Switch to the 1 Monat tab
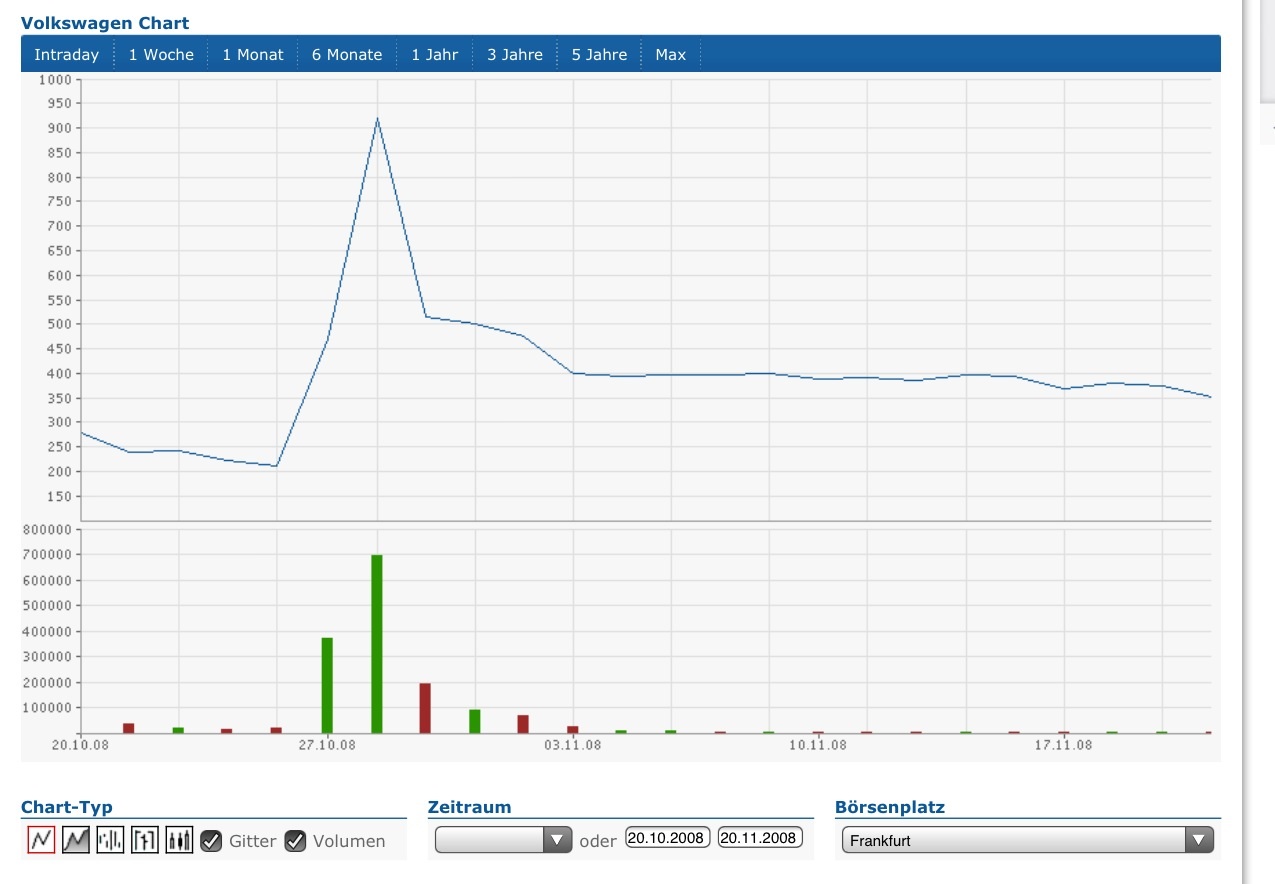 (x=253, y=55)
